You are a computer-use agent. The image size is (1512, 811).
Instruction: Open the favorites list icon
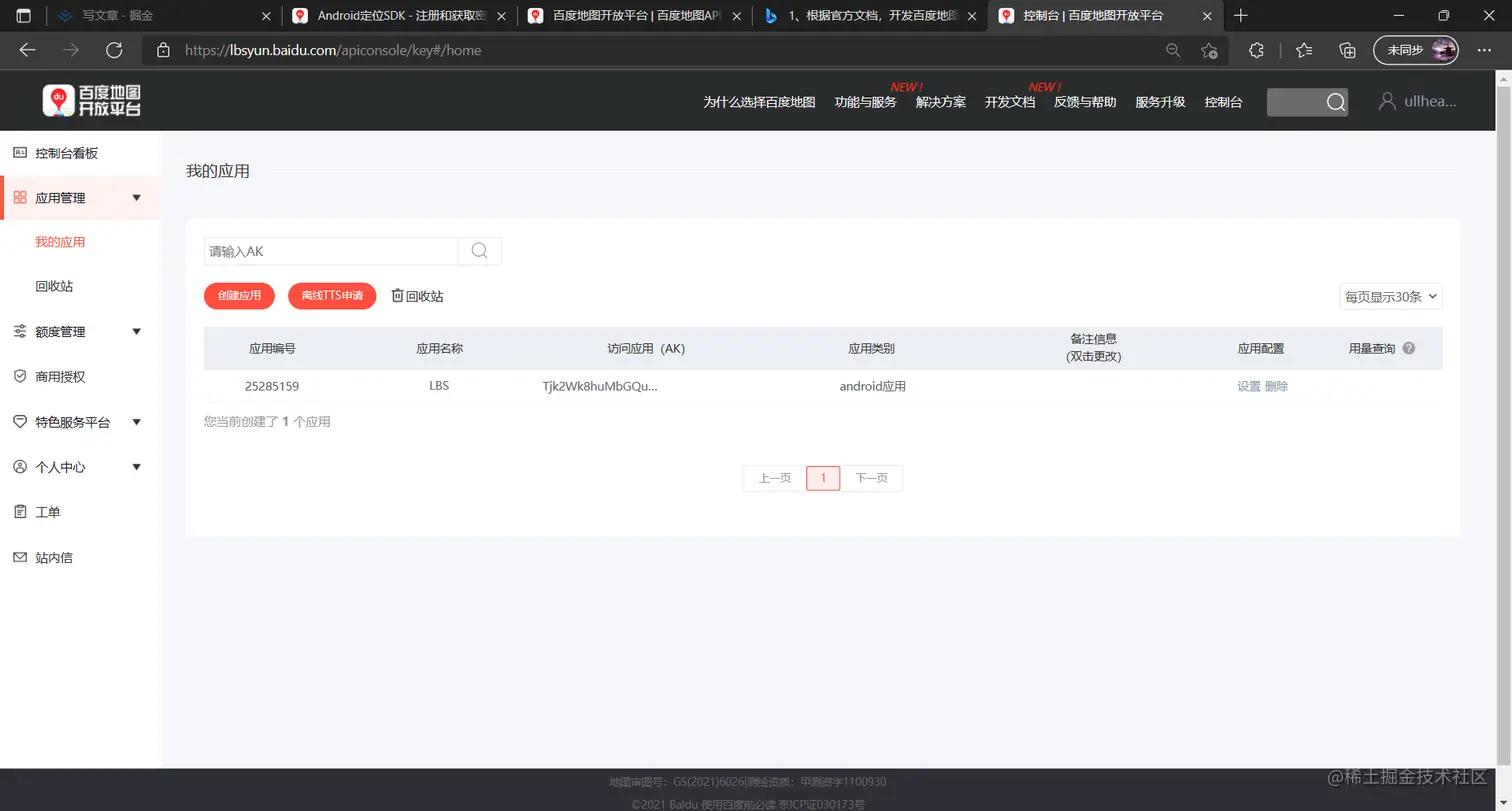[x=1304, y=50]
